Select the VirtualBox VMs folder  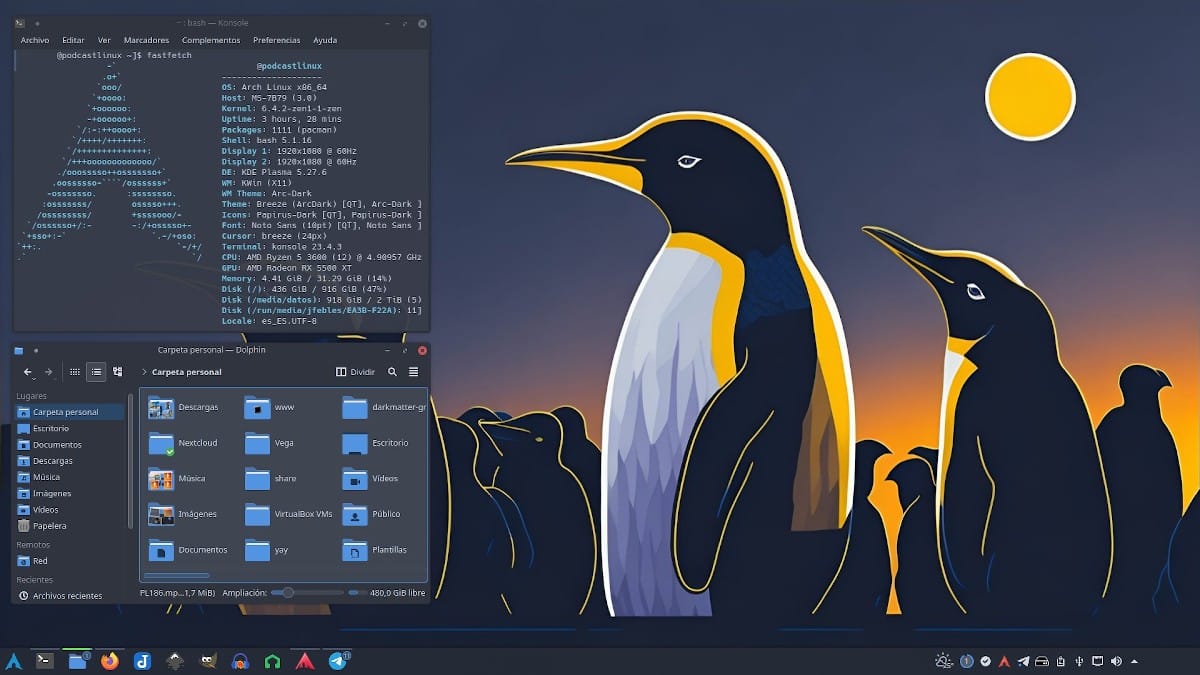pyautogui.click(x=289, y=514)
